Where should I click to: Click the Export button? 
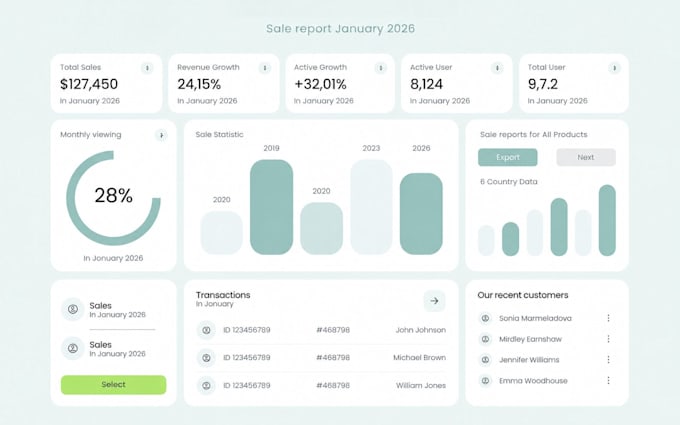(507, 157)
